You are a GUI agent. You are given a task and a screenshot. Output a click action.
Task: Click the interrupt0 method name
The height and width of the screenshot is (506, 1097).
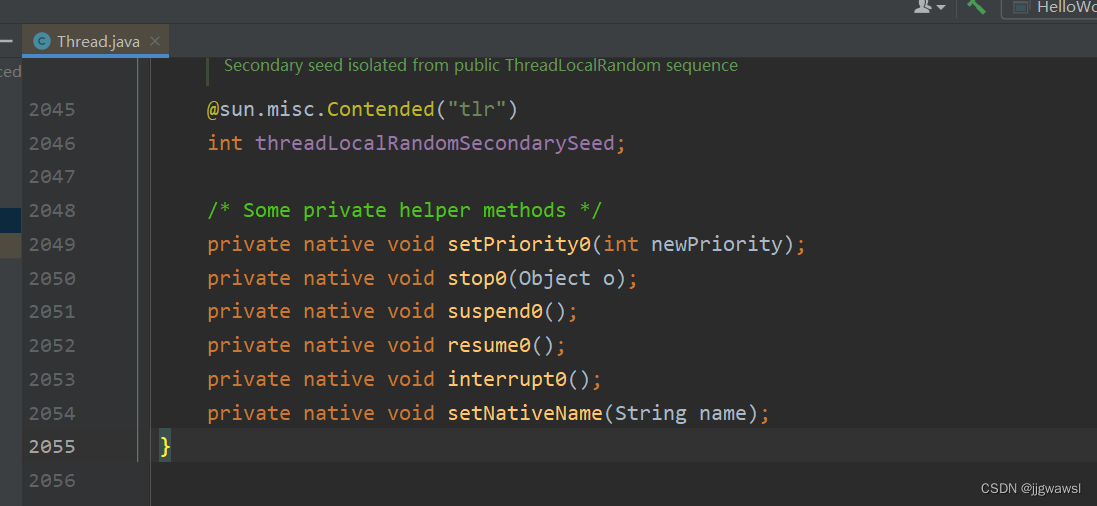(507, 379)
